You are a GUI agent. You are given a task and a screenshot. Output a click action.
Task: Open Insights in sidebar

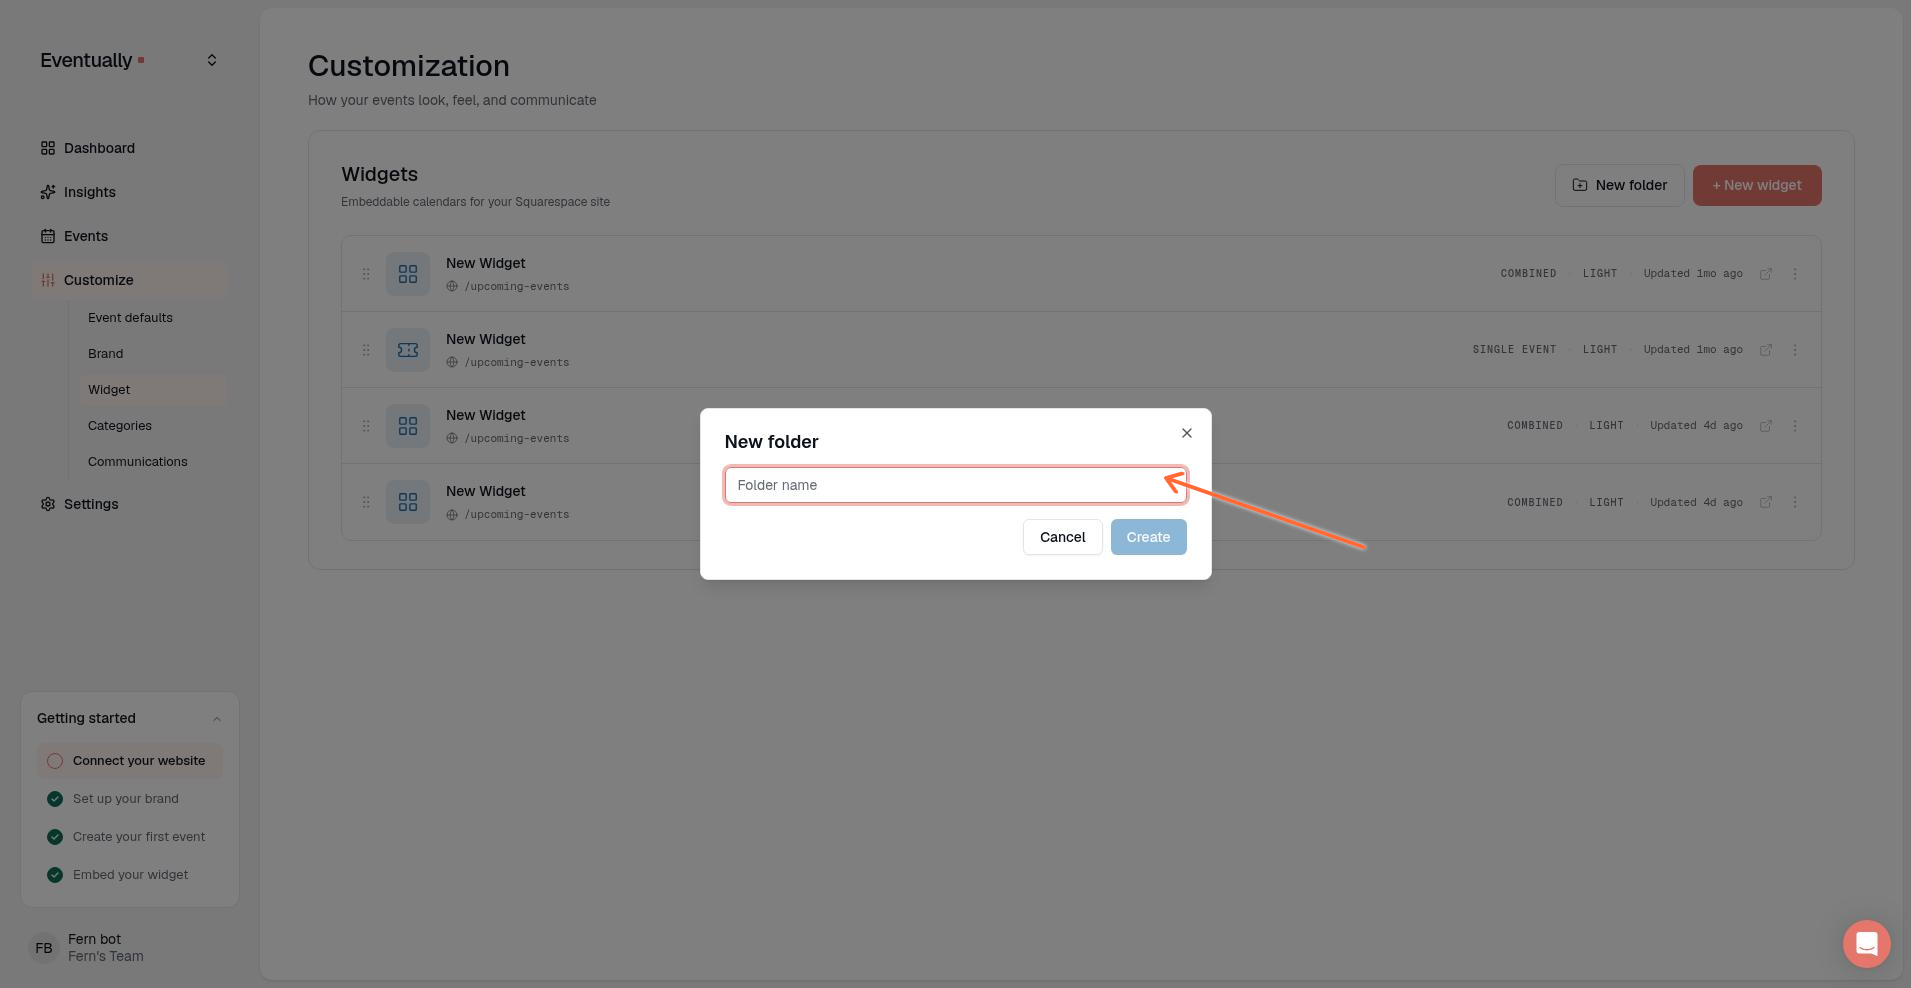[x=130, y=192]
